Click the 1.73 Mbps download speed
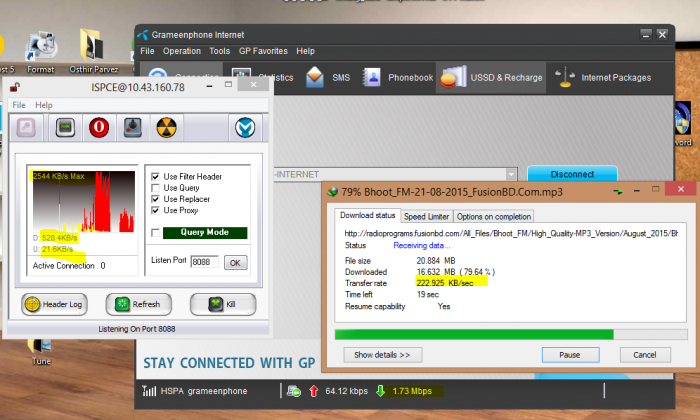Viewport: 700px width, 420px height. [x=412, y=391]
